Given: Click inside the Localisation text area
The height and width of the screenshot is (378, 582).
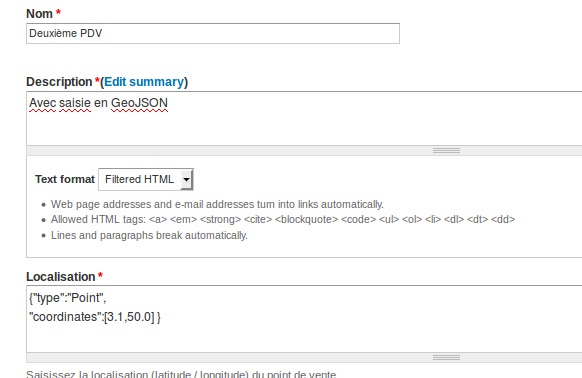Looking at the screenshot, I should (304, 319).
